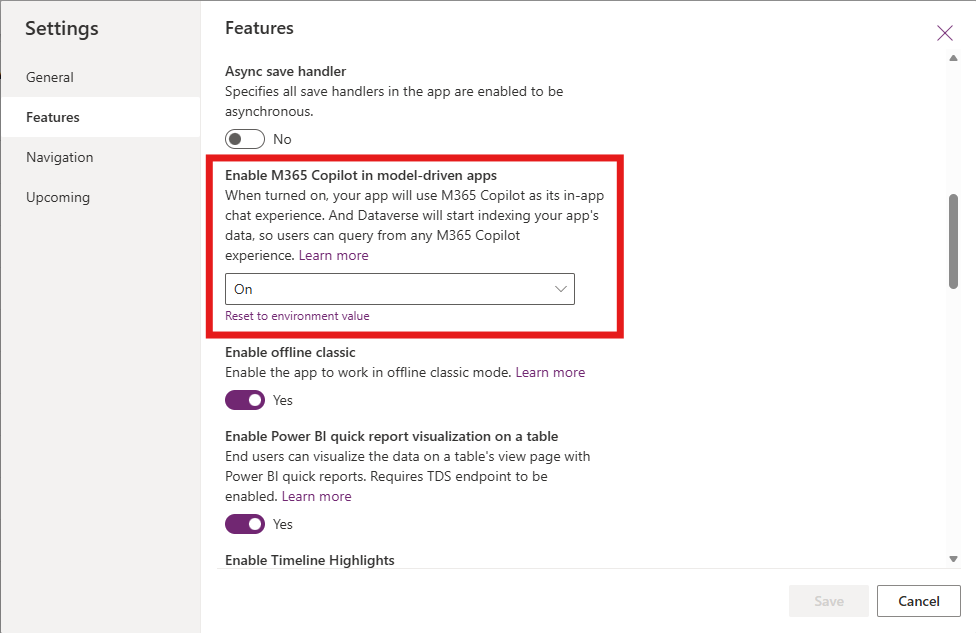
Task: Disable the Enable offline classic toggle
Action: pos(244,400)
